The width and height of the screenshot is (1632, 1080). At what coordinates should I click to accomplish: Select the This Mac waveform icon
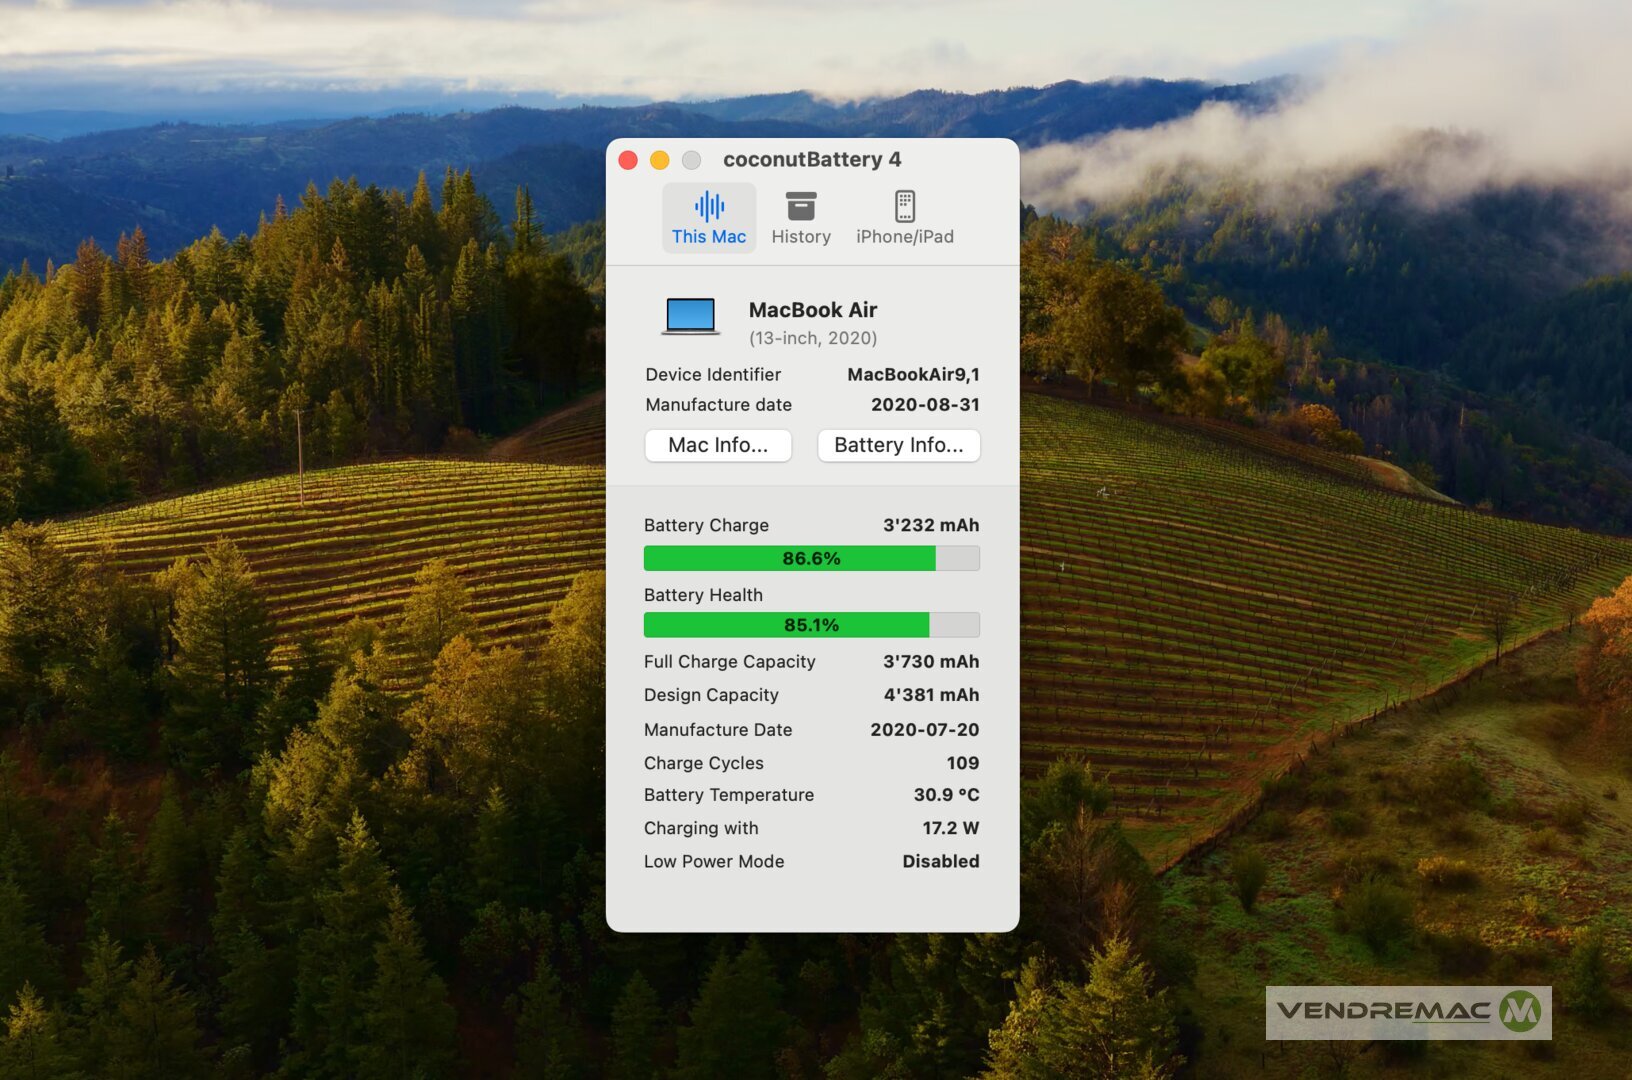point(709,207)
